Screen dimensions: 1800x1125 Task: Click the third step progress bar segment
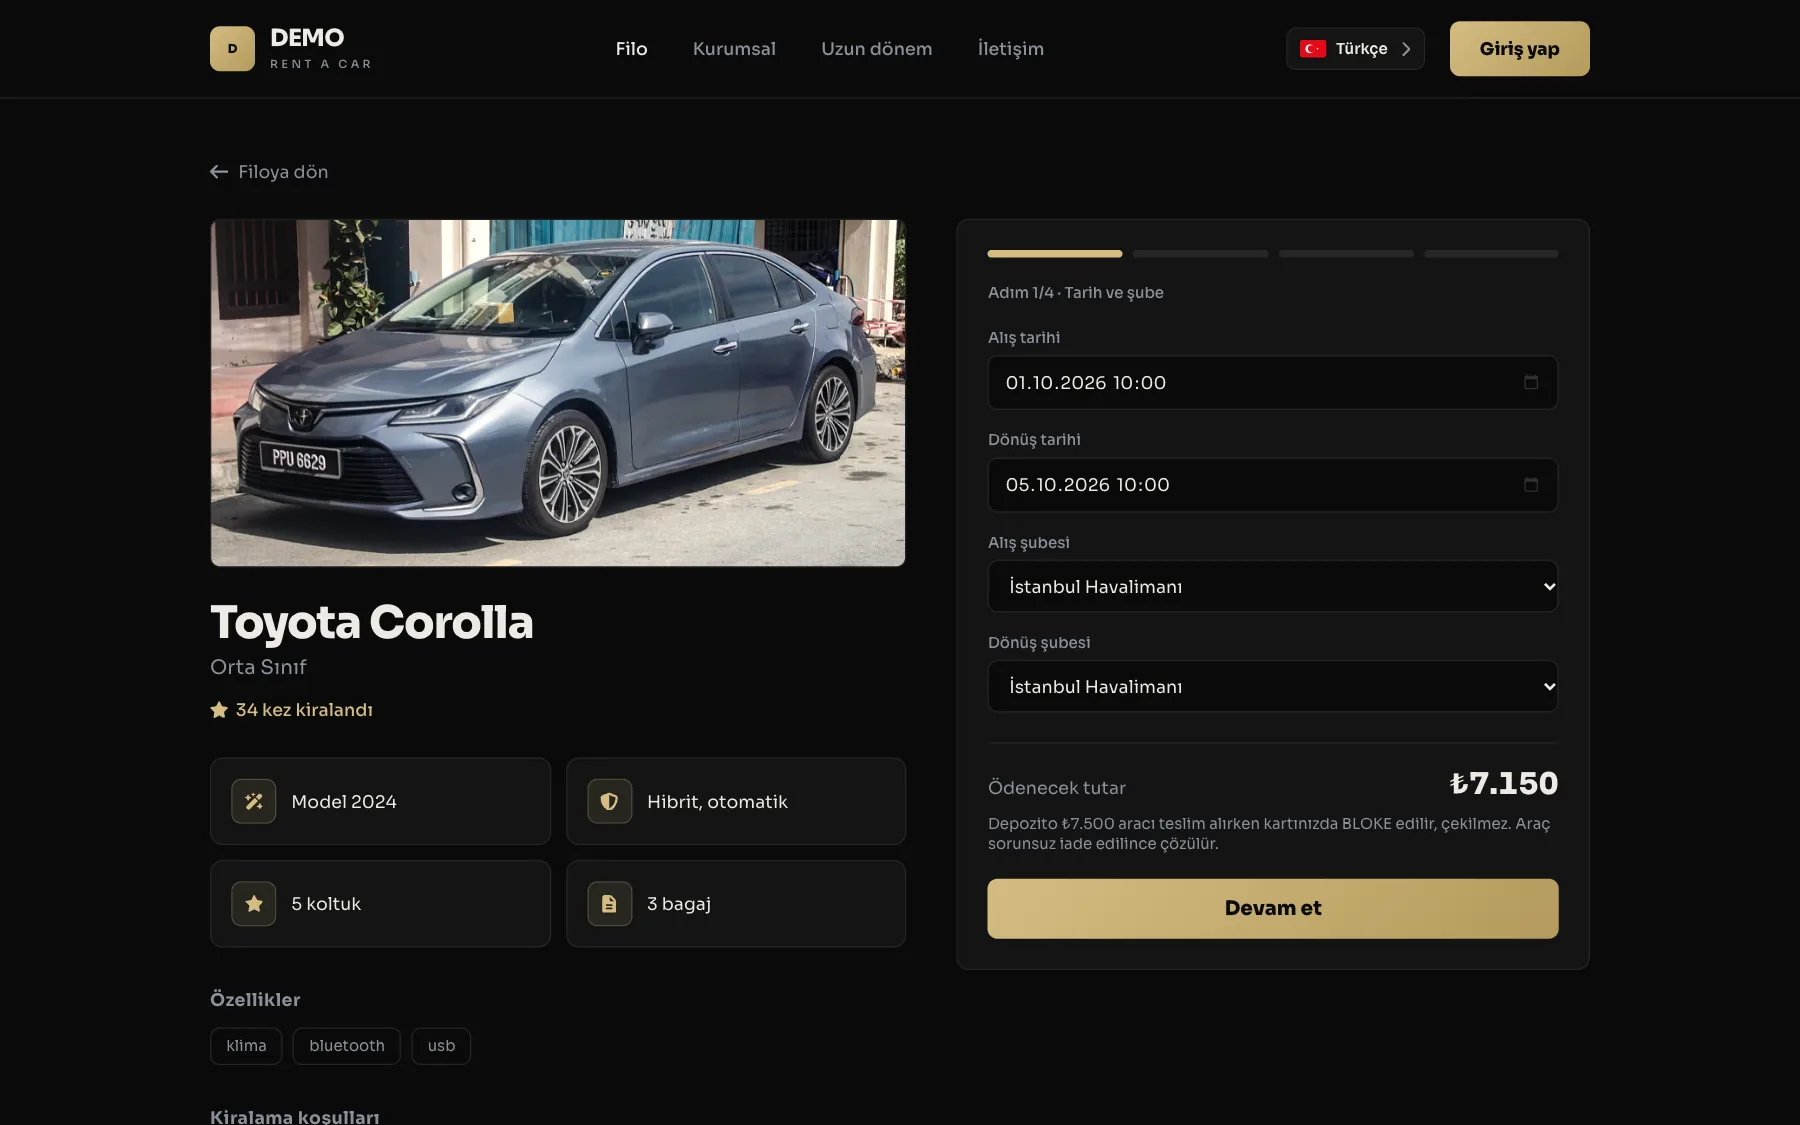[x=1346, y=254]
